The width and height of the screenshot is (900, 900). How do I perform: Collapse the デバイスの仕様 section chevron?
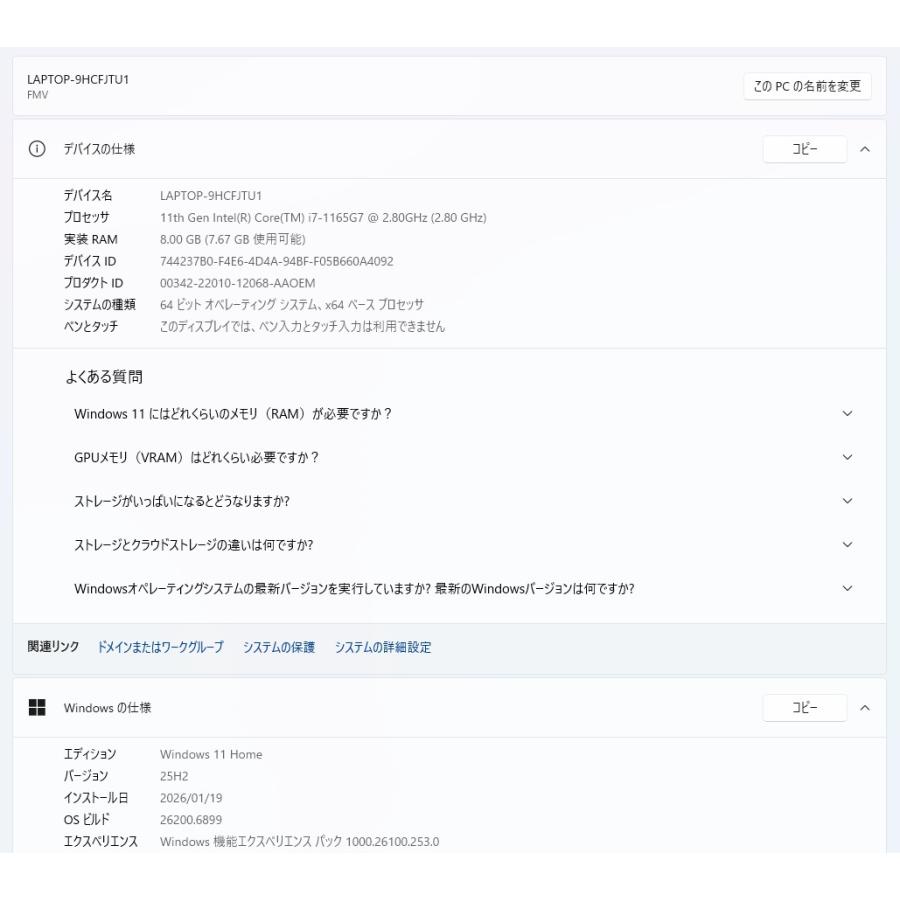pos(865,149)
